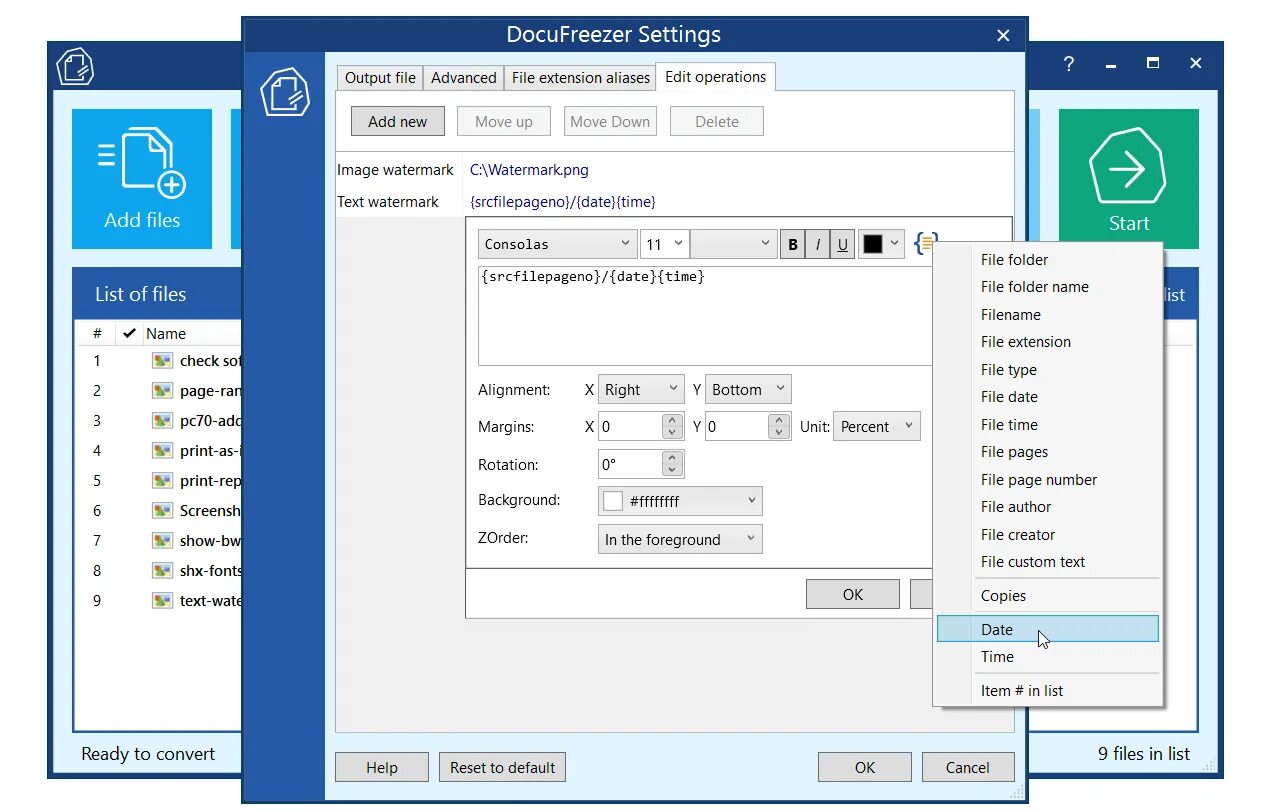
Task: Open the font size 11 dropdown
Action: click(664, 244)
